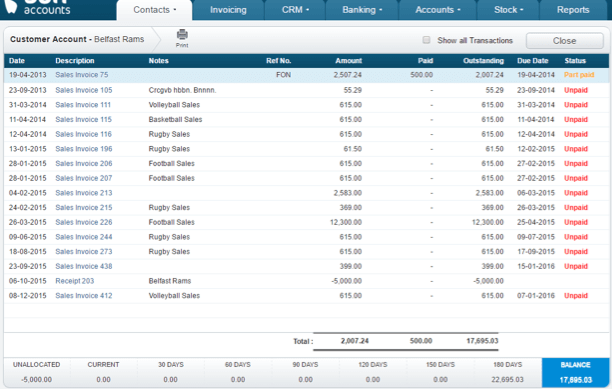The height and width of the screenshot is (389, 612).
Task: Go to the Reports tab
Action: point(573,10)
